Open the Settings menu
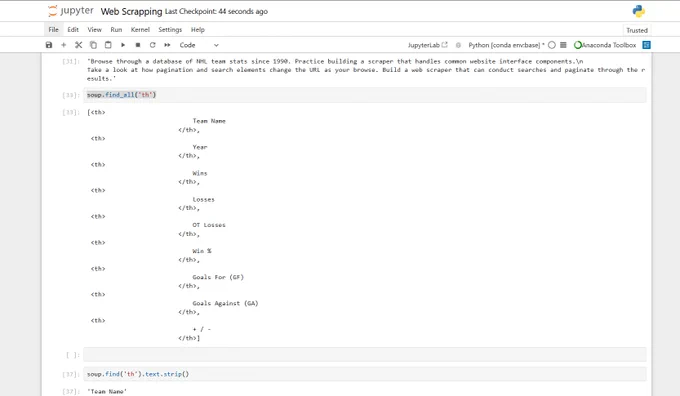 [170, 29]
